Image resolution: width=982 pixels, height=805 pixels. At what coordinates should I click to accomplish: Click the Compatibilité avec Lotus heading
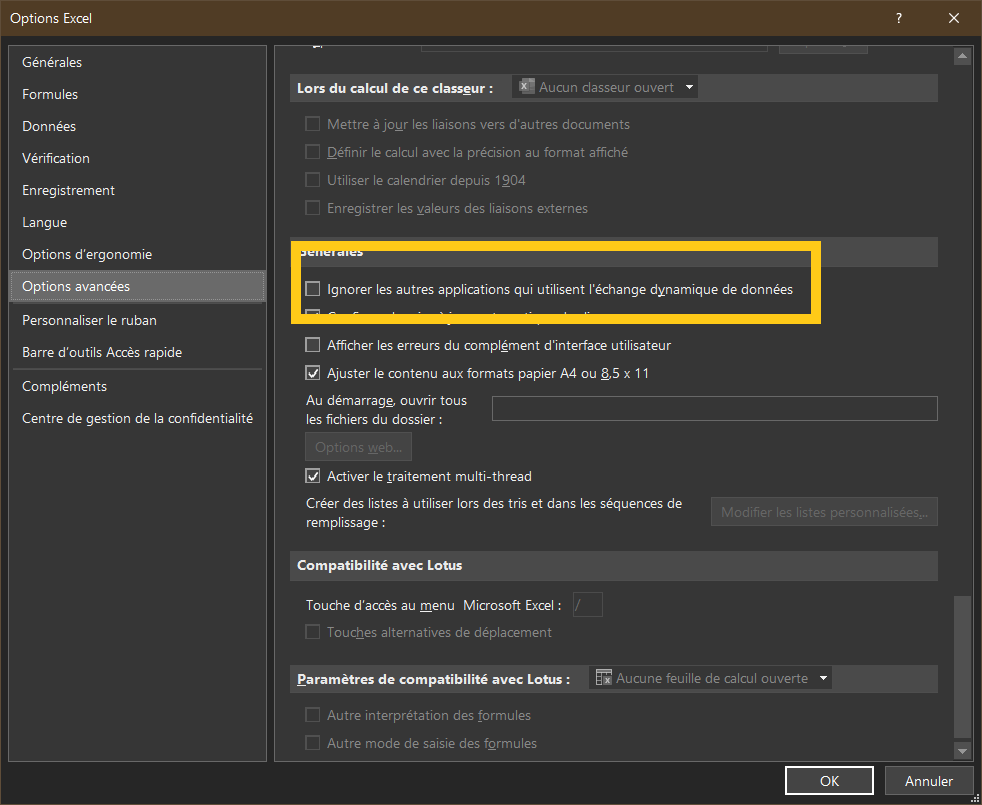click(380, 565)
